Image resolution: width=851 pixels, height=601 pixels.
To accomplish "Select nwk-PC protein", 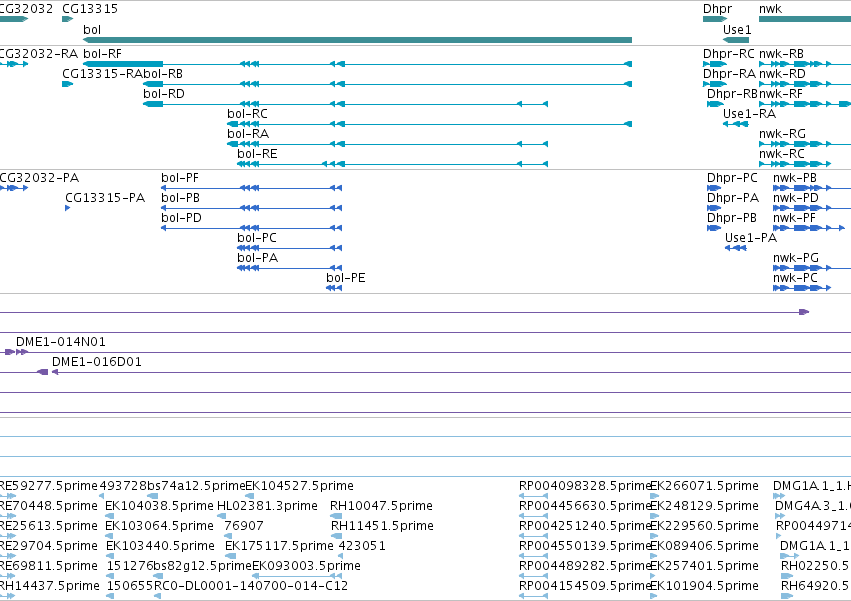I will click(802, 288).
